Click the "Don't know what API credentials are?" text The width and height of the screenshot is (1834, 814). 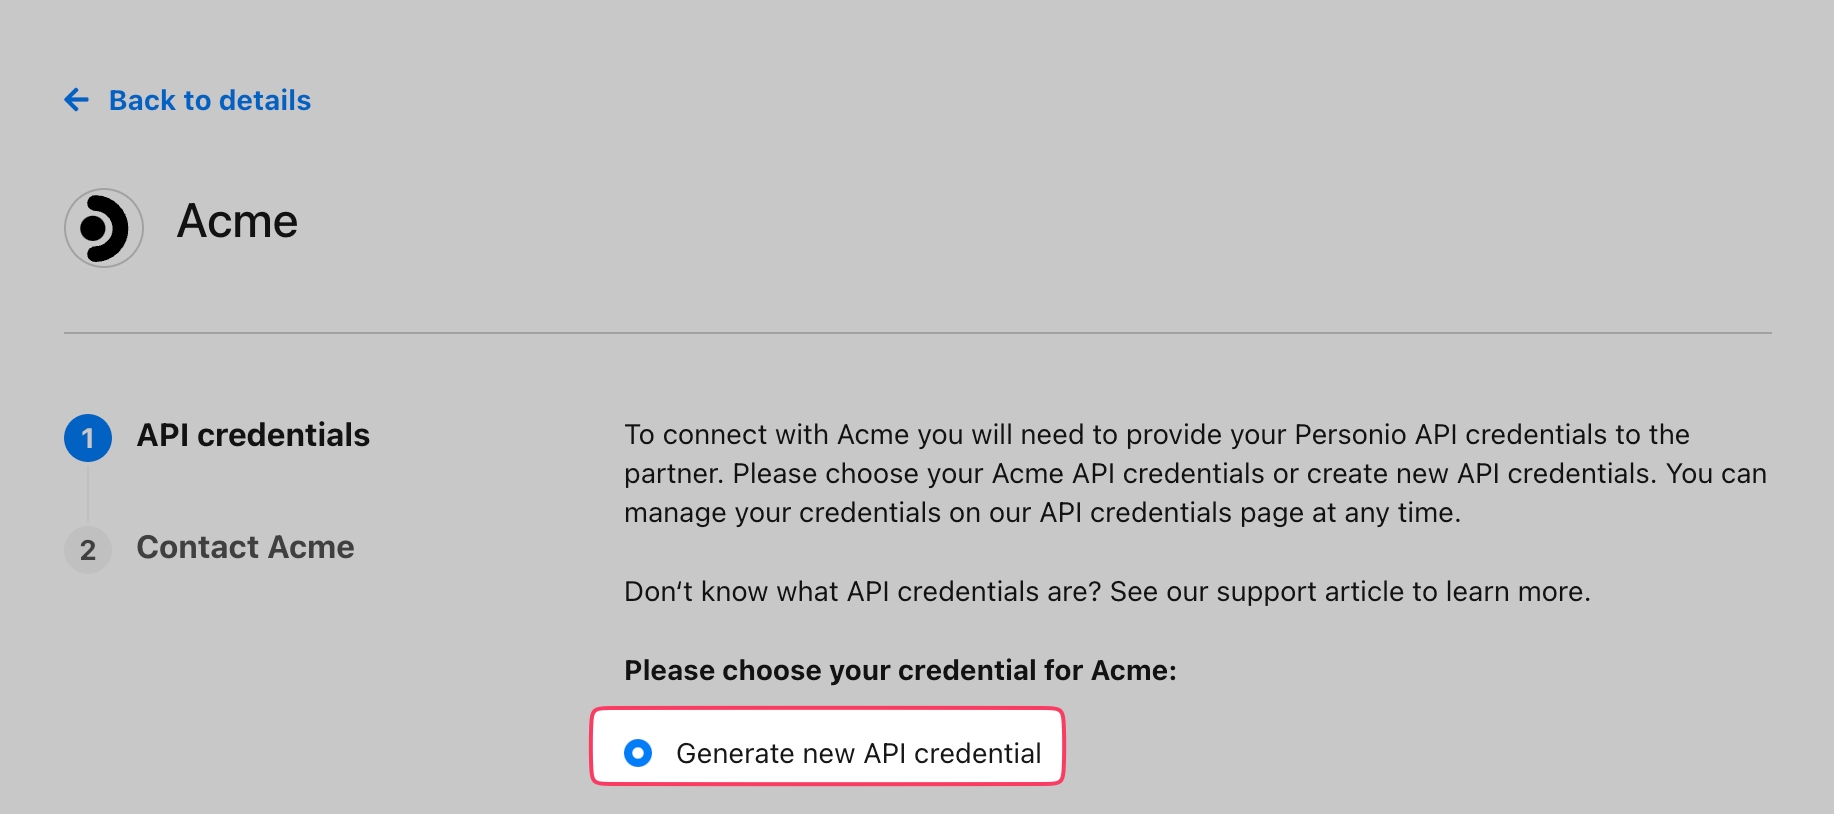(x=862, y=592)
